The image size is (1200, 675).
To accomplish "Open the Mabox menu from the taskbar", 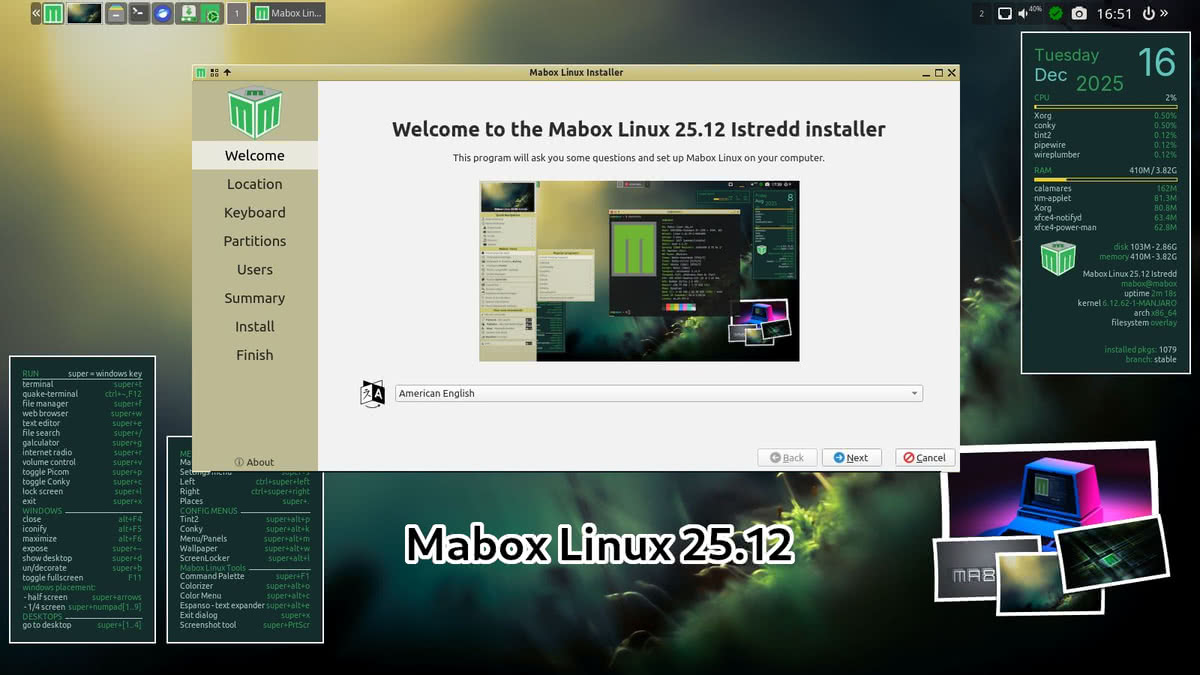I will click(x=52, y=13).
